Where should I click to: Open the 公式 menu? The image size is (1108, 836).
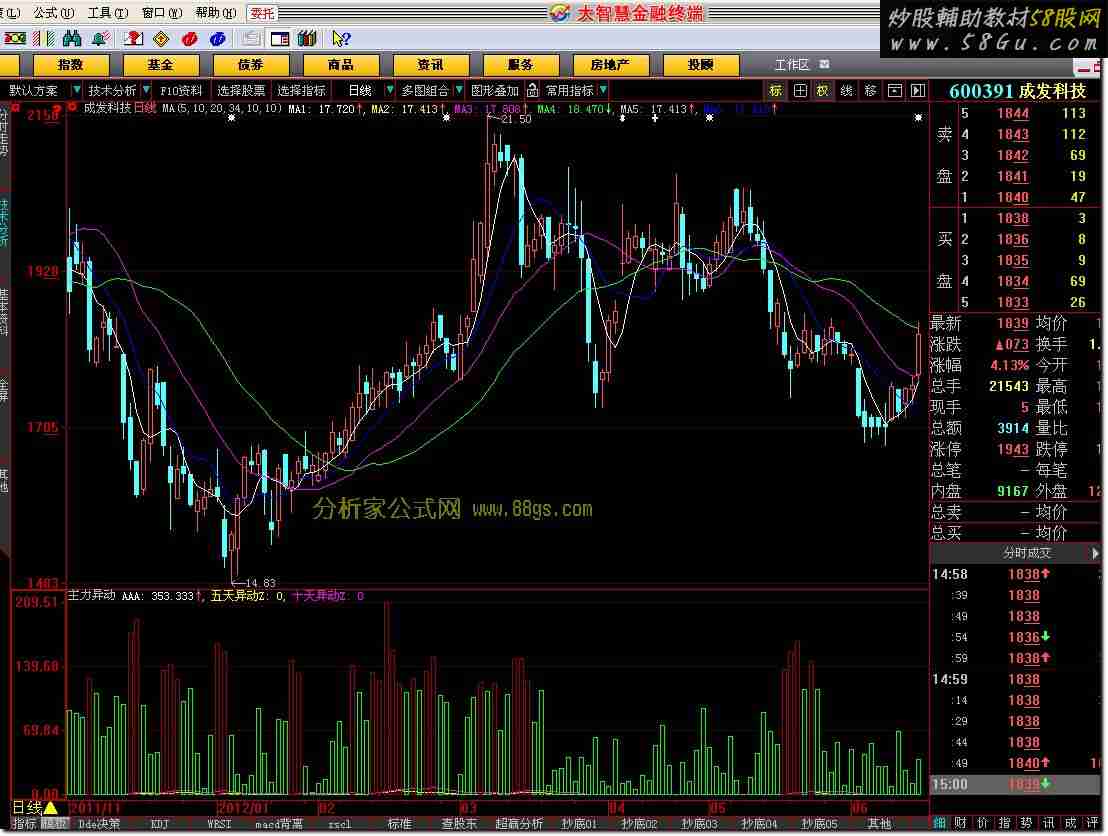(x=53, y=13)
